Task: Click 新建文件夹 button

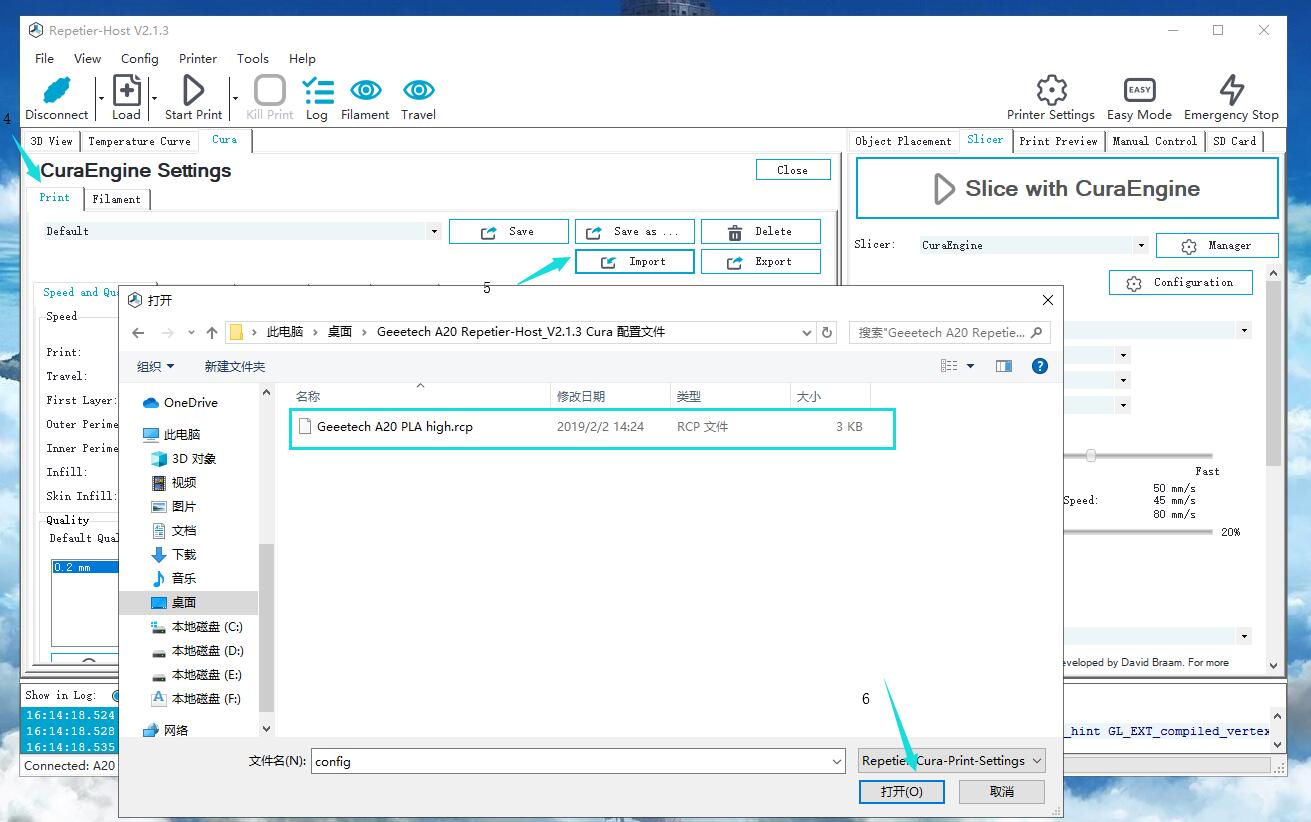Action: pos(235,366)
